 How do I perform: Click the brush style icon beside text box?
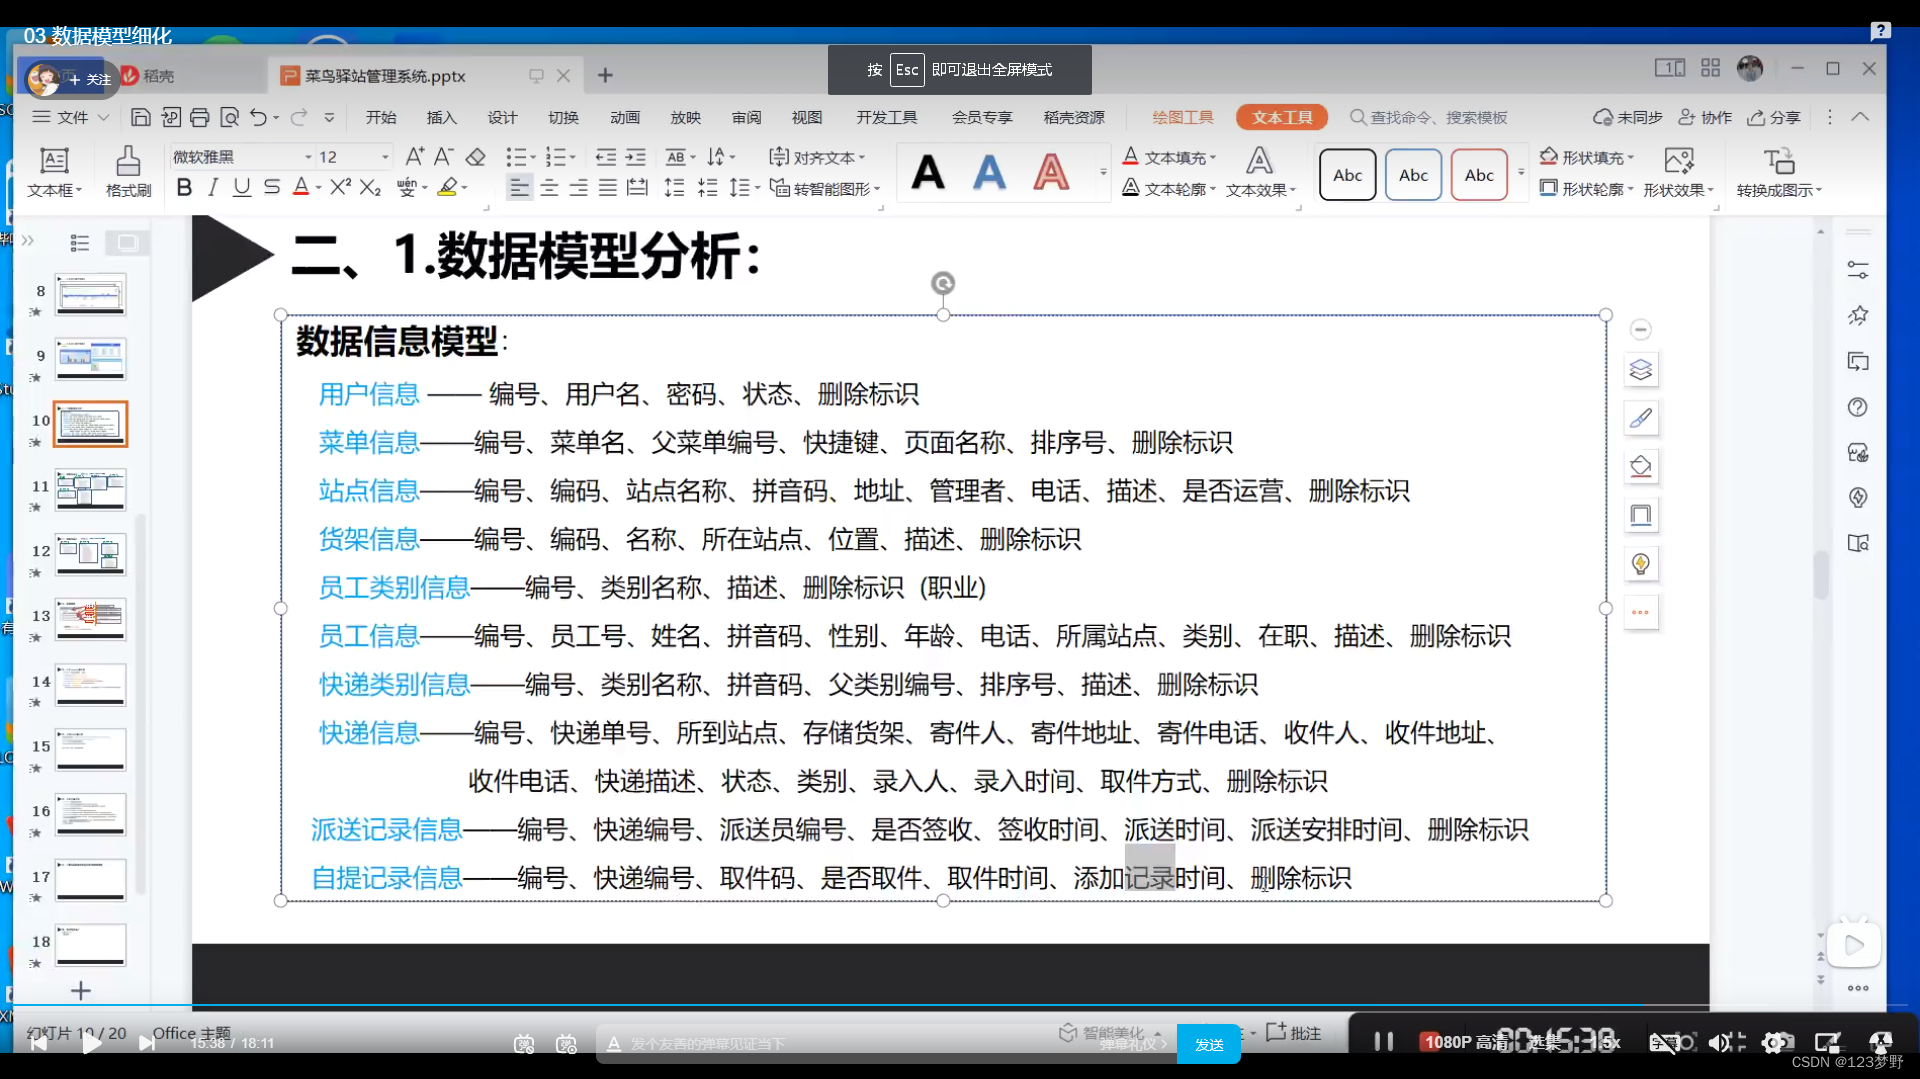point(1641,418)
